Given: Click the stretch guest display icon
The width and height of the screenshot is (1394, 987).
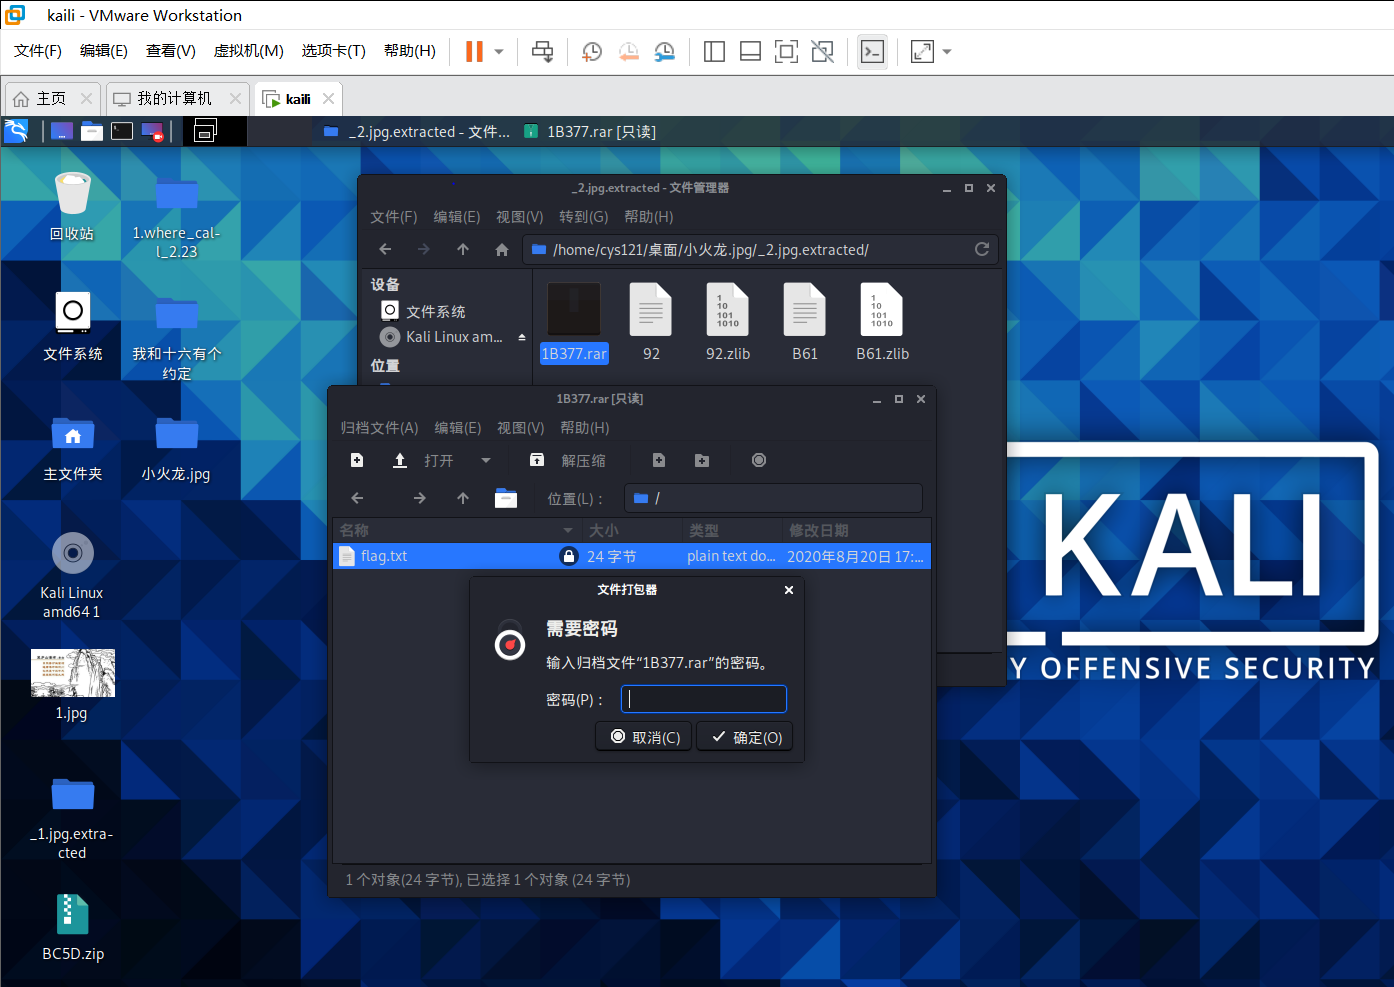Looking at the screenshot, I should point(922,51).
